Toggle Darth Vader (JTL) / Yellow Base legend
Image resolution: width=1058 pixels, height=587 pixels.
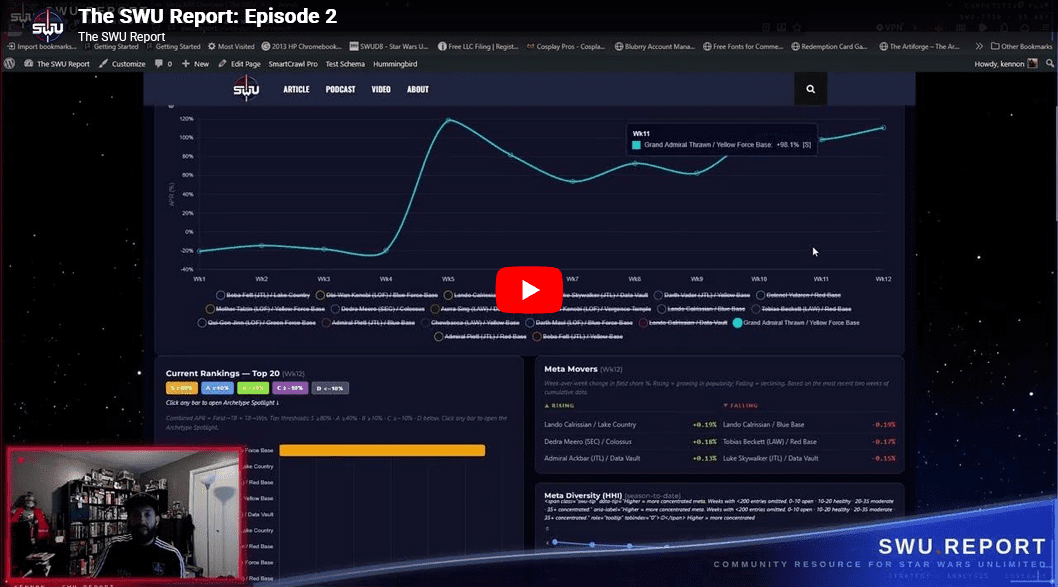[x=702, y=295]
